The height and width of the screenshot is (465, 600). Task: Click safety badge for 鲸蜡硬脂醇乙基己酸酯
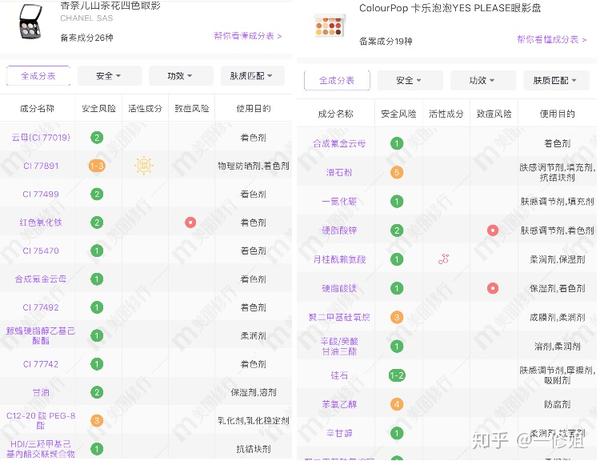click(97, 336)
